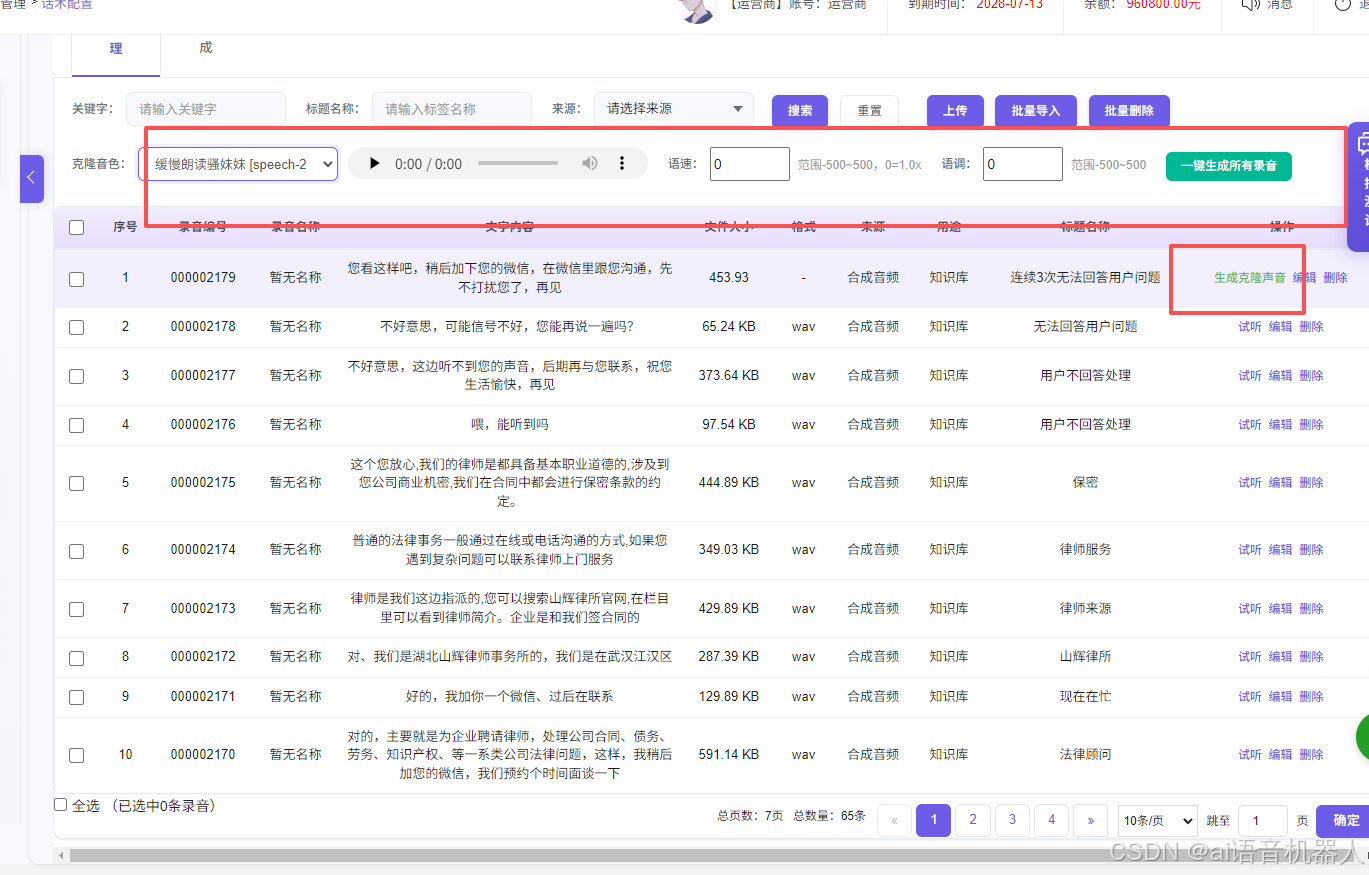
Task: Click the 标题名称 cell 律师服务
Action: 1085,550
